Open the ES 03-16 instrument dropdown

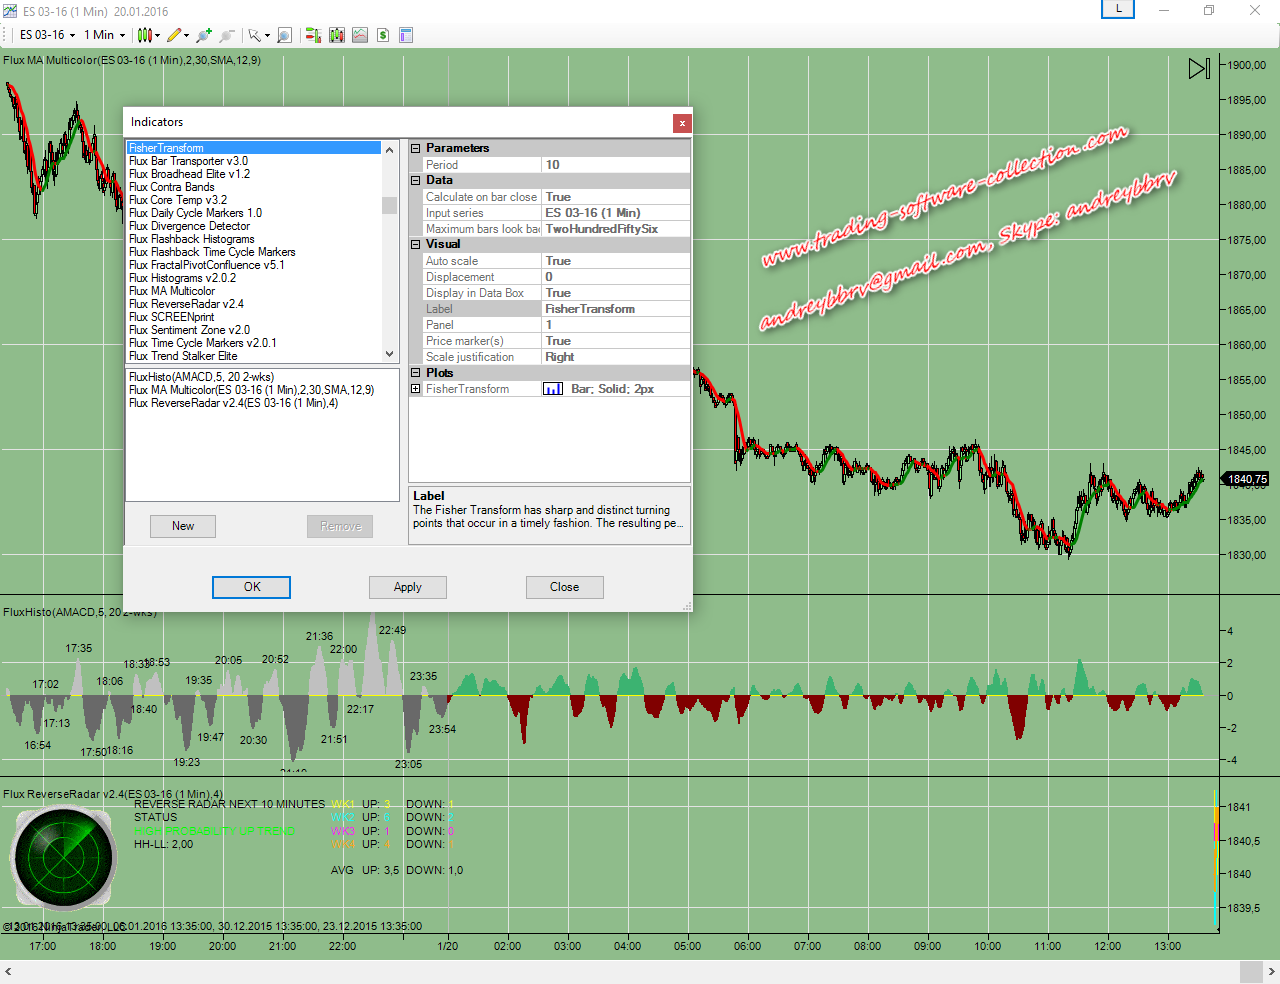[x=47, y=35]
